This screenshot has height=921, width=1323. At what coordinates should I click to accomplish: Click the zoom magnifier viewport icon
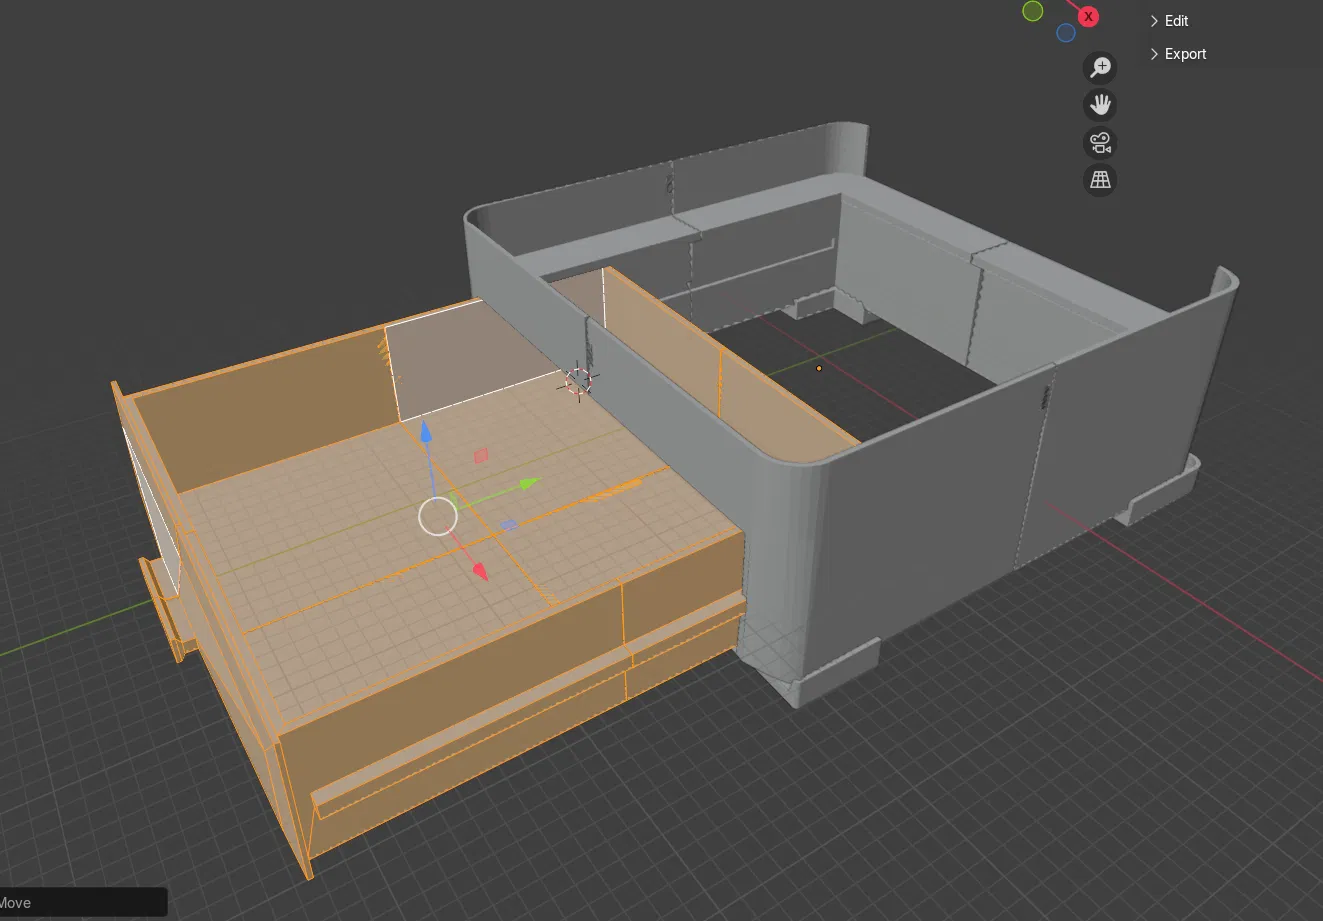(1100, 67)
